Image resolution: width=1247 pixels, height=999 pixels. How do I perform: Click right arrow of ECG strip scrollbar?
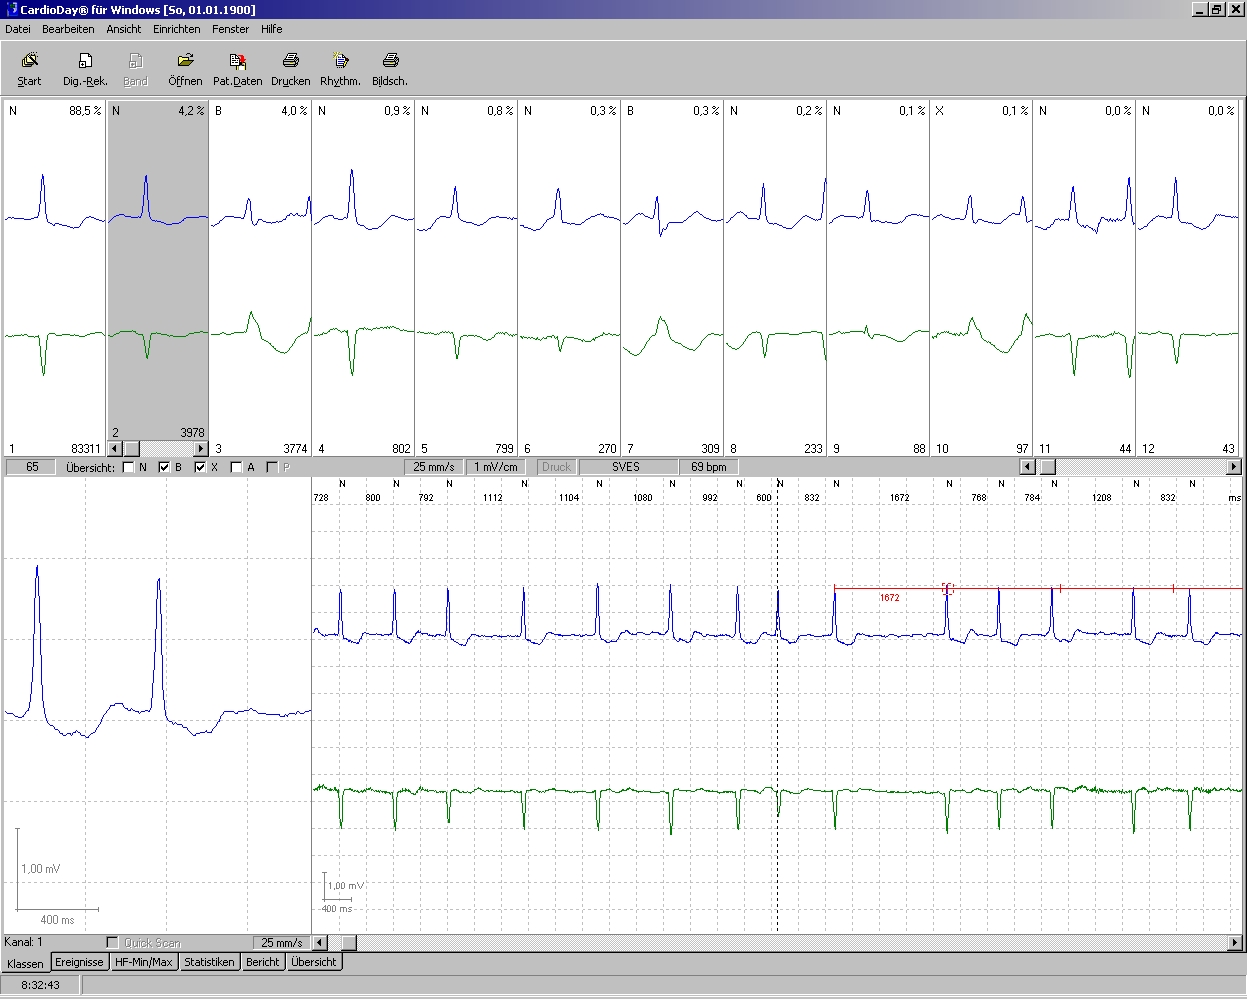point(1234,942)
